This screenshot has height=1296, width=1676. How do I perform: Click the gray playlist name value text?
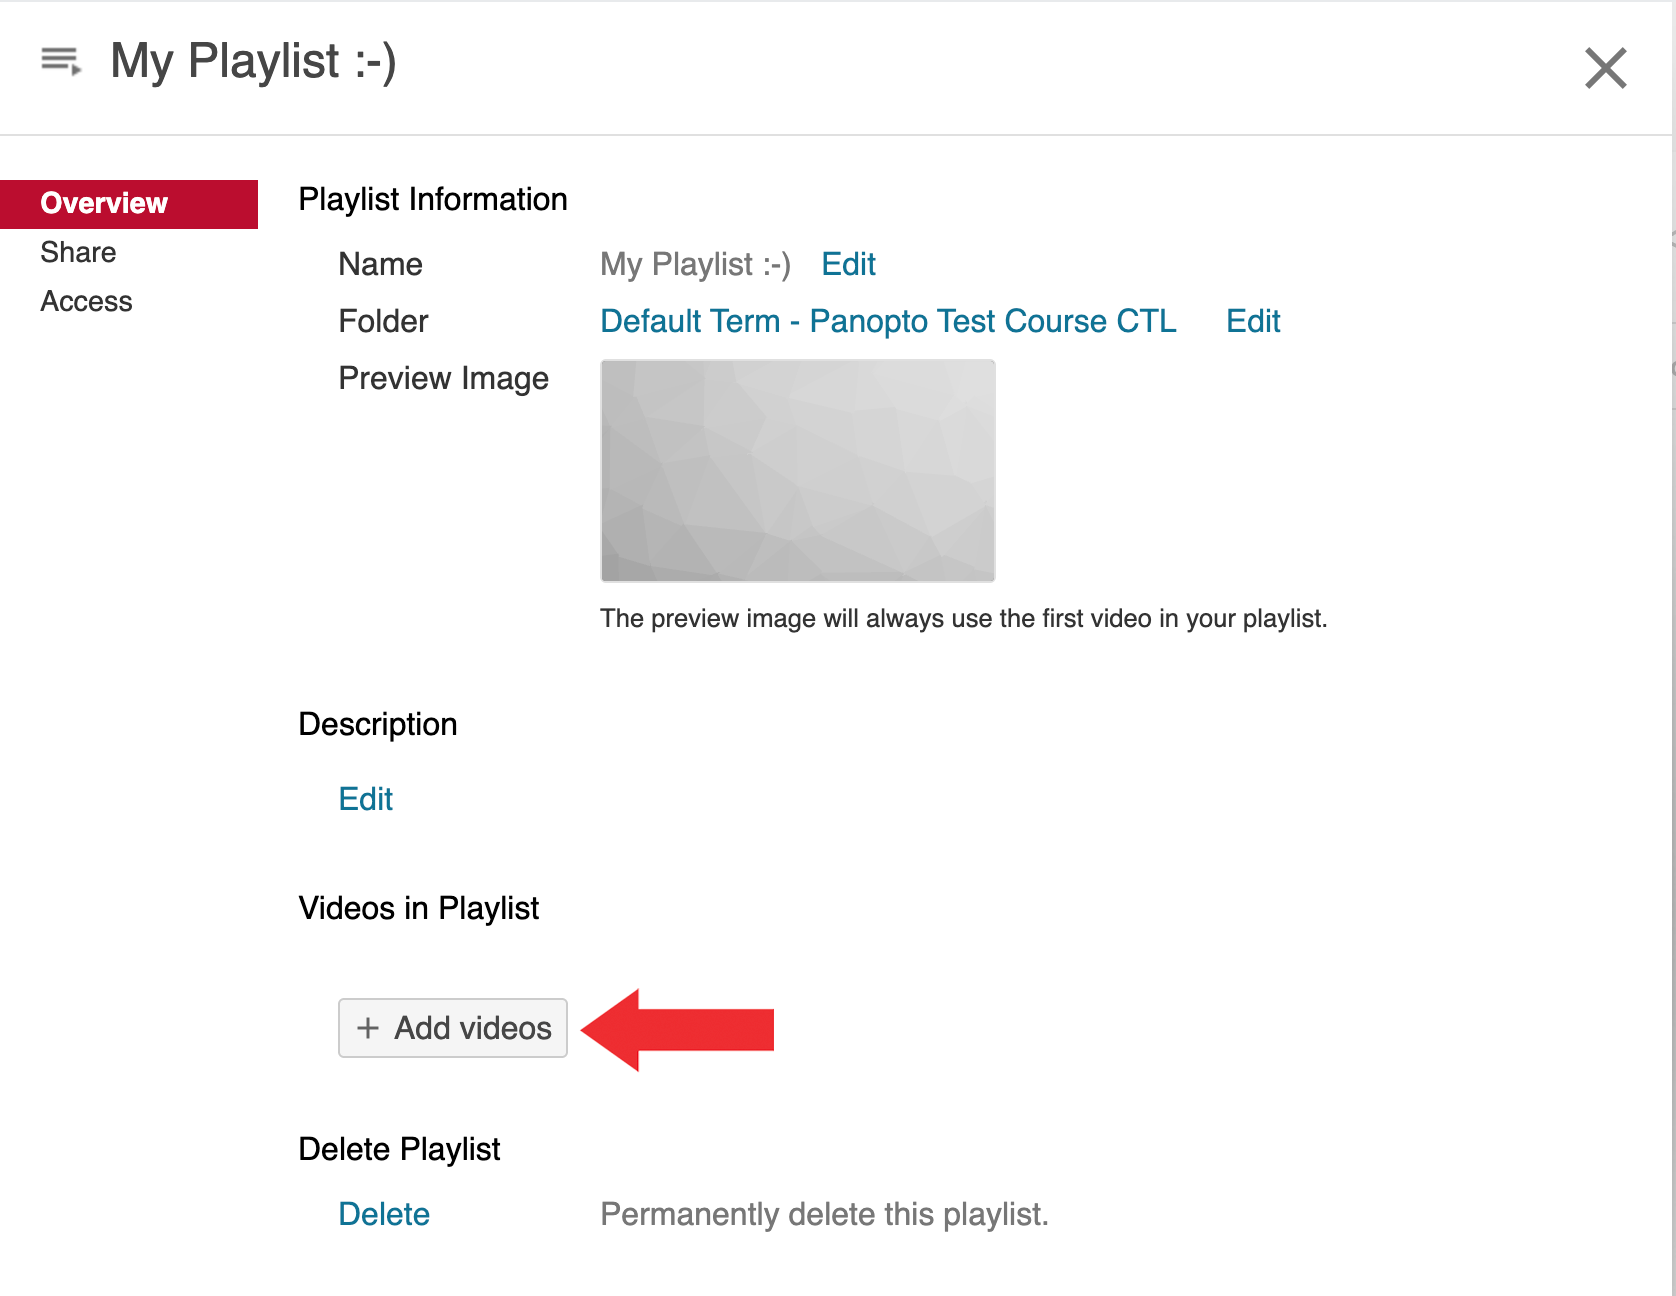pos(695,264)
